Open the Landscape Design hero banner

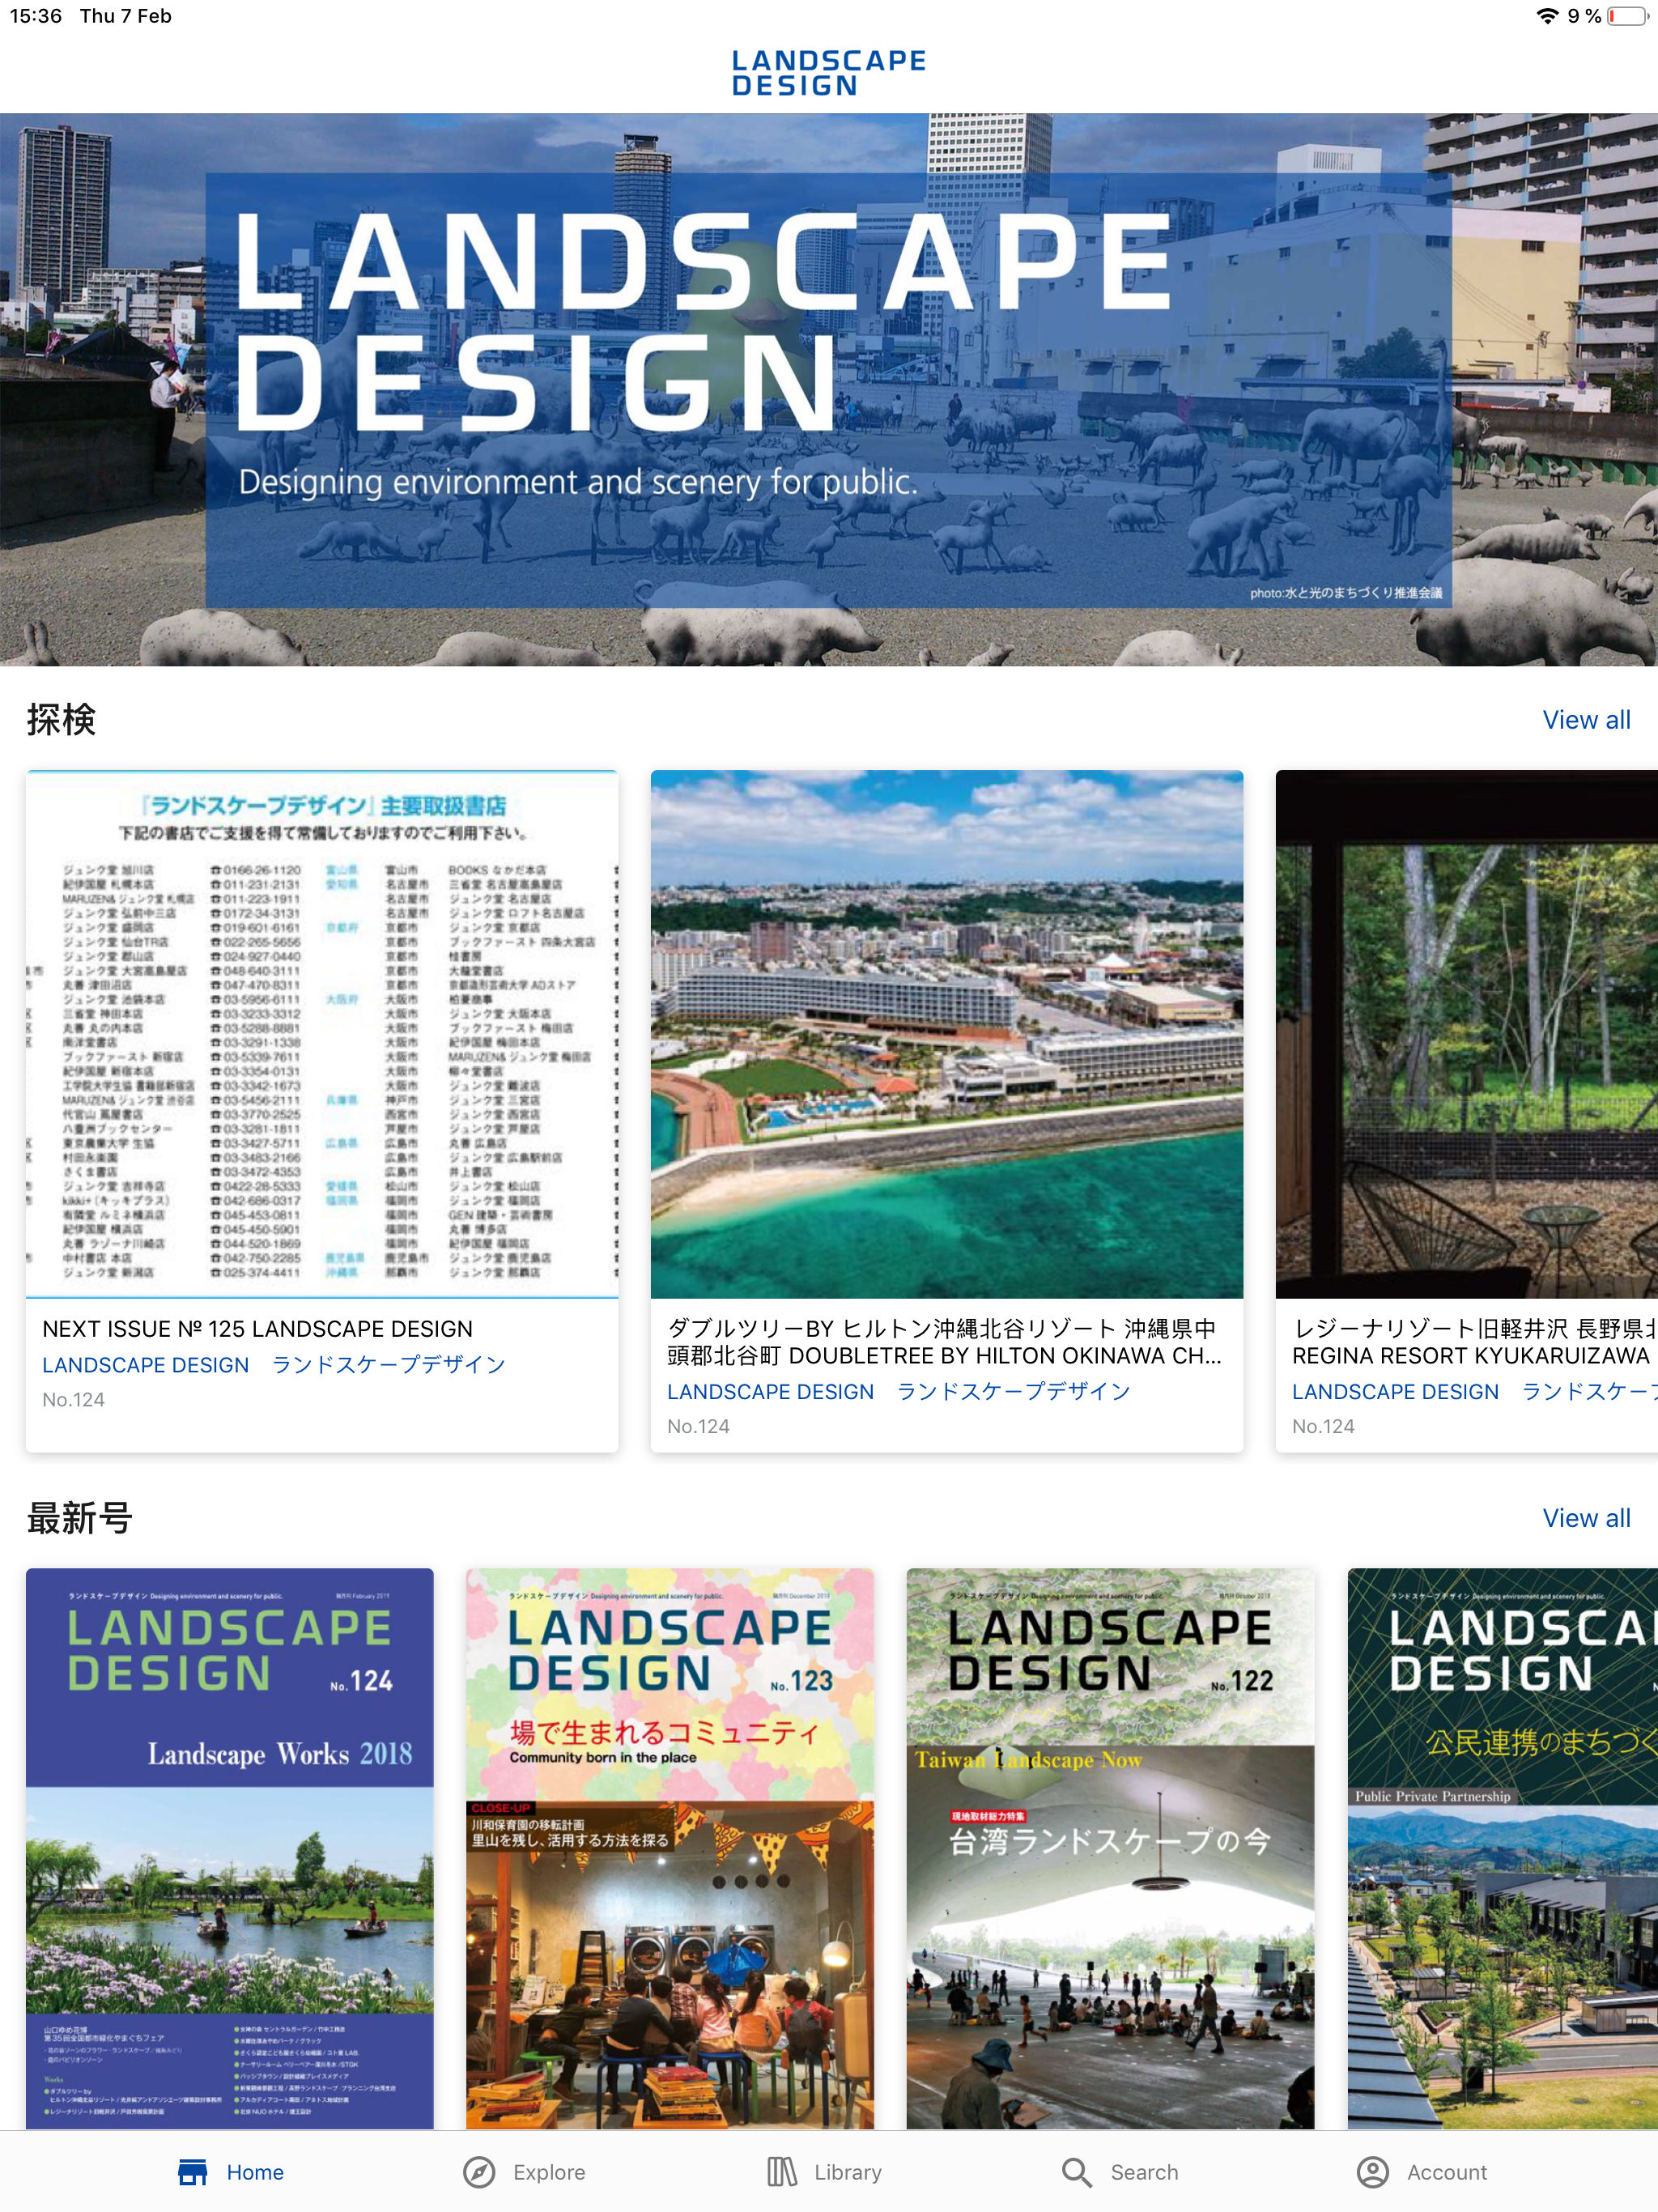[829, 389]
